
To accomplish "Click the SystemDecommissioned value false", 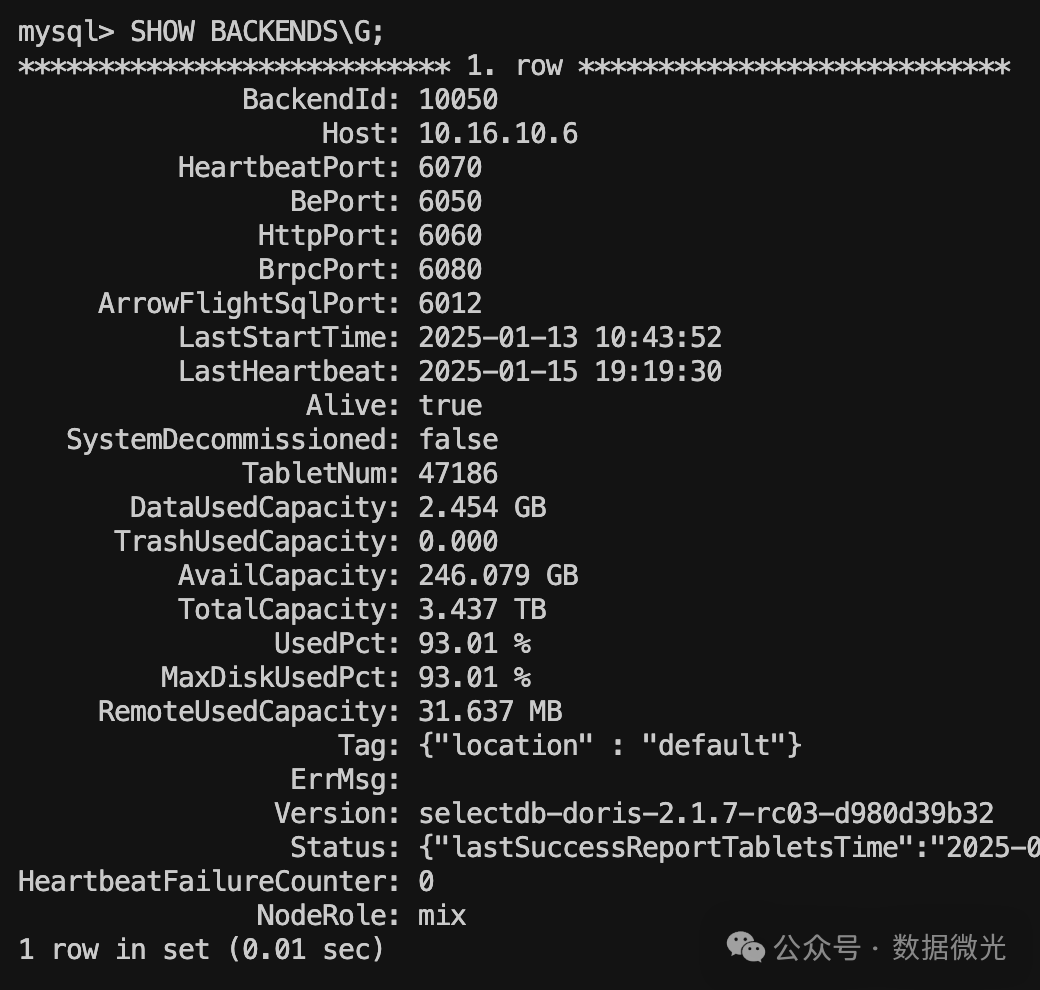I will tap(458, 439).
